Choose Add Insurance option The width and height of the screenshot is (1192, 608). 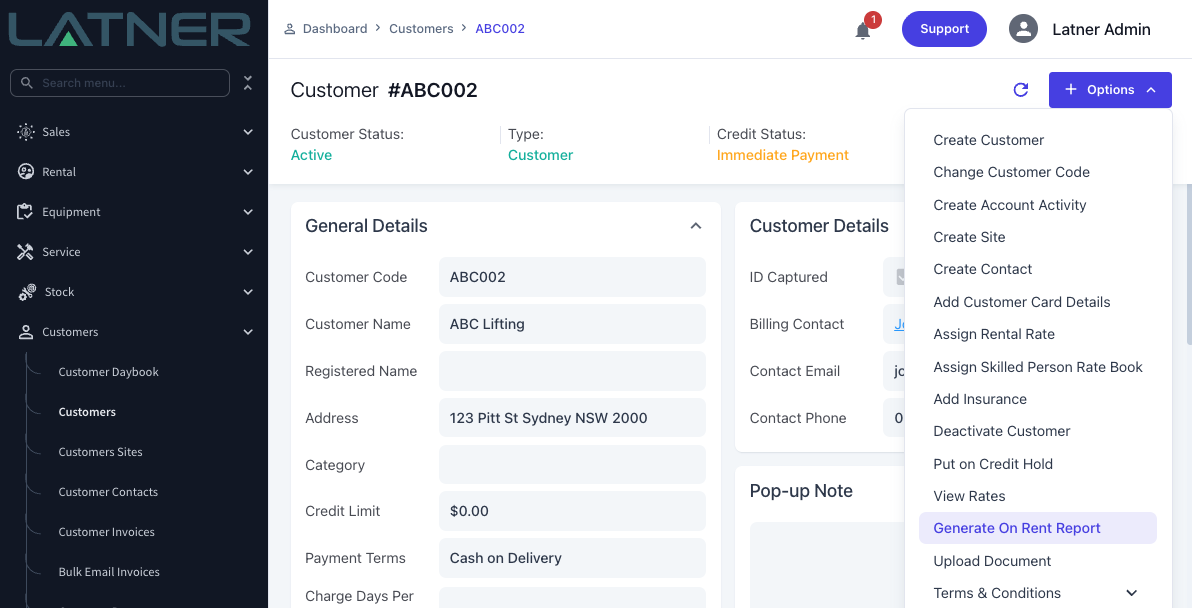pos(980,399)
